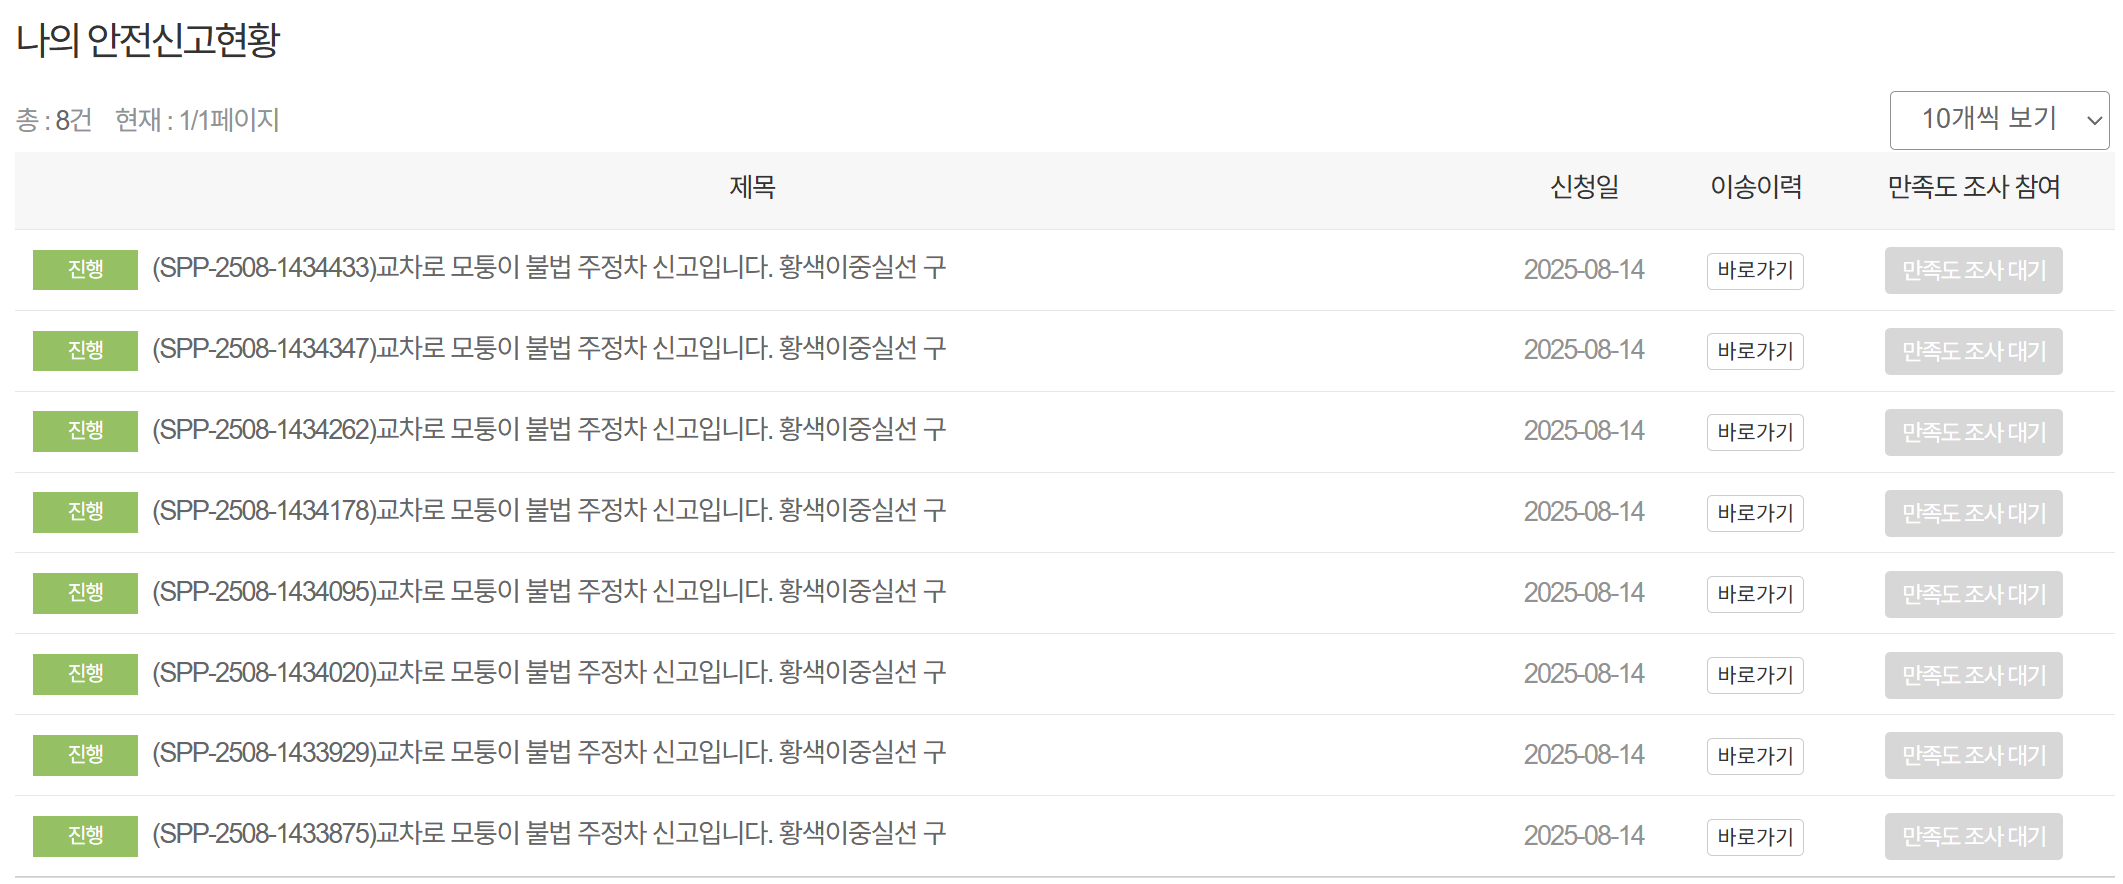Open the SPP-2508-1434347 report details
Screen dimensions: 2123x884
(546, 349)
